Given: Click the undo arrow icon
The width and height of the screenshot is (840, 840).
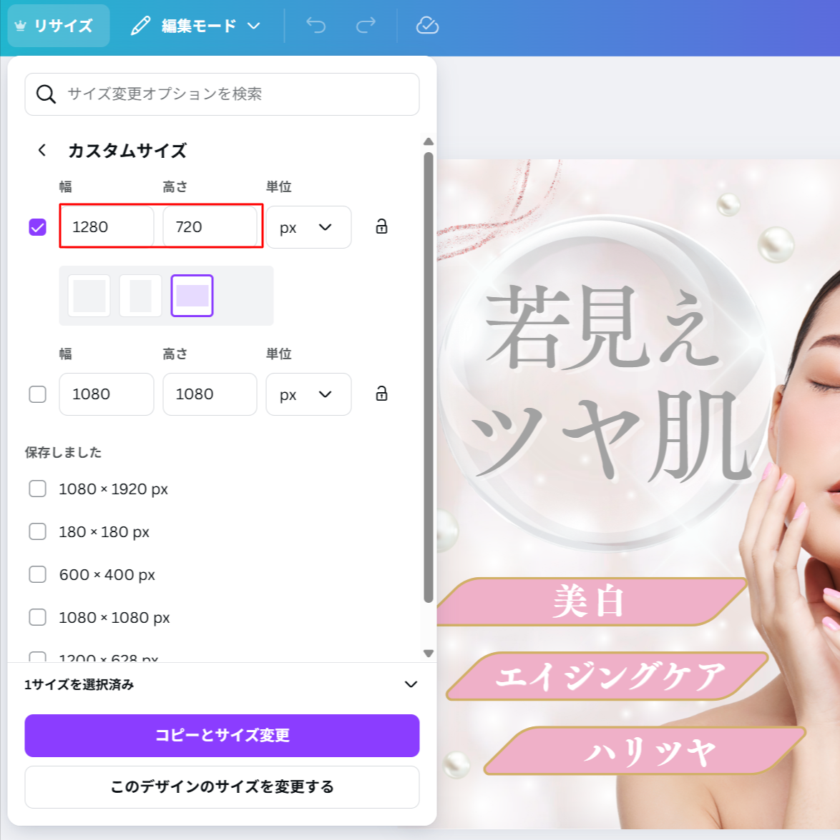Looking at the screenshot, I should tap(316, 26).
